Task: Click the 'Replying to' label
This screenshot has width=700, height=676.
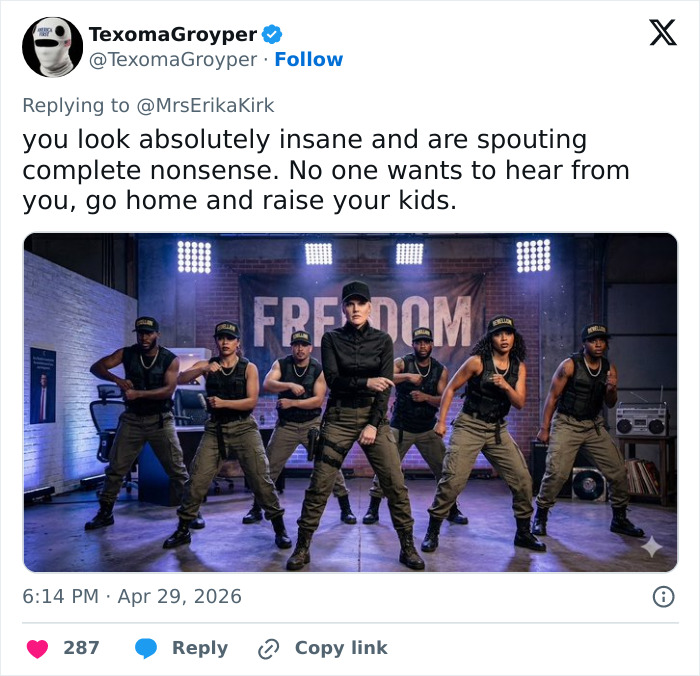Action: tap(74, 105)
